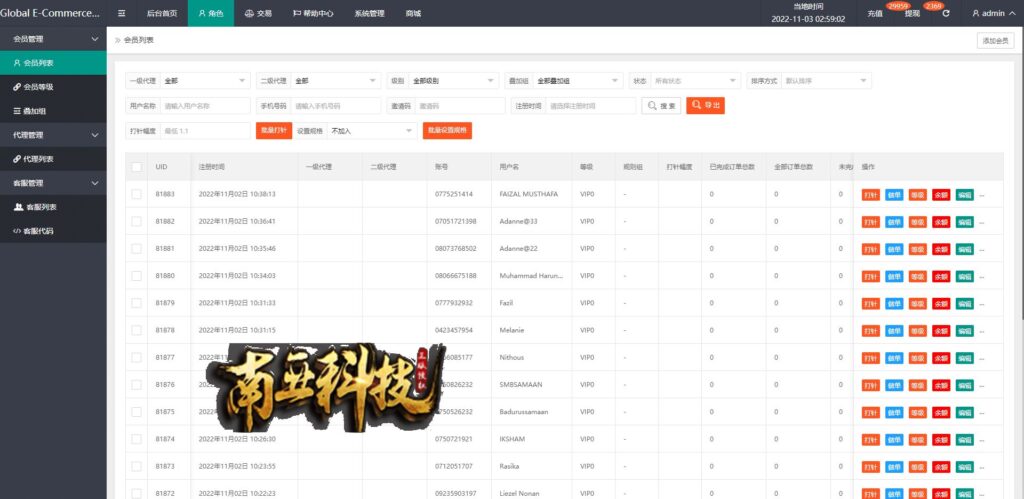Open 会员等级 sidebar item
Screen dimensions: 1024x499
(53, 87)
